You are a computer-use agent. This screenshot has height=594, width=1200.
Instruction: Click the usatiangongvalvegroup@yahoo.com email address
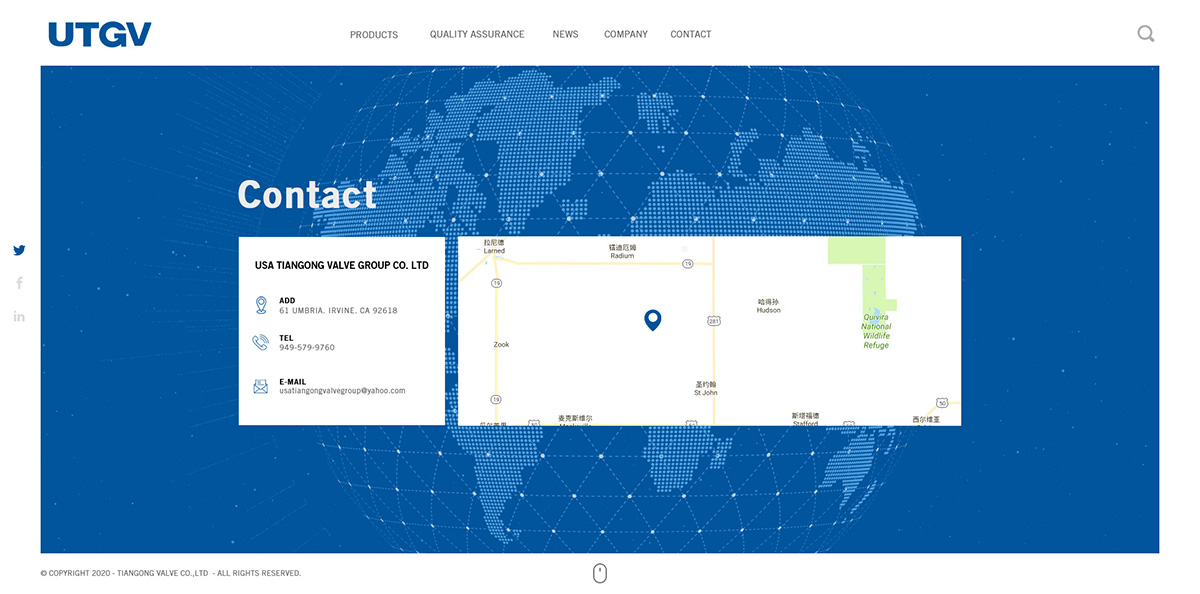(x=342, y=391)
